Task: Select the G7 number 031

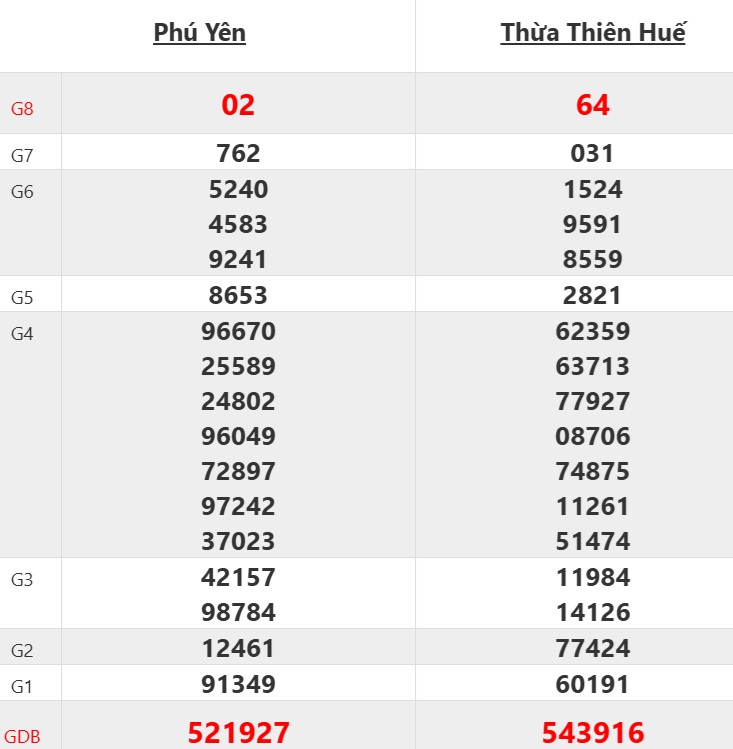Action: coord(593,153)
